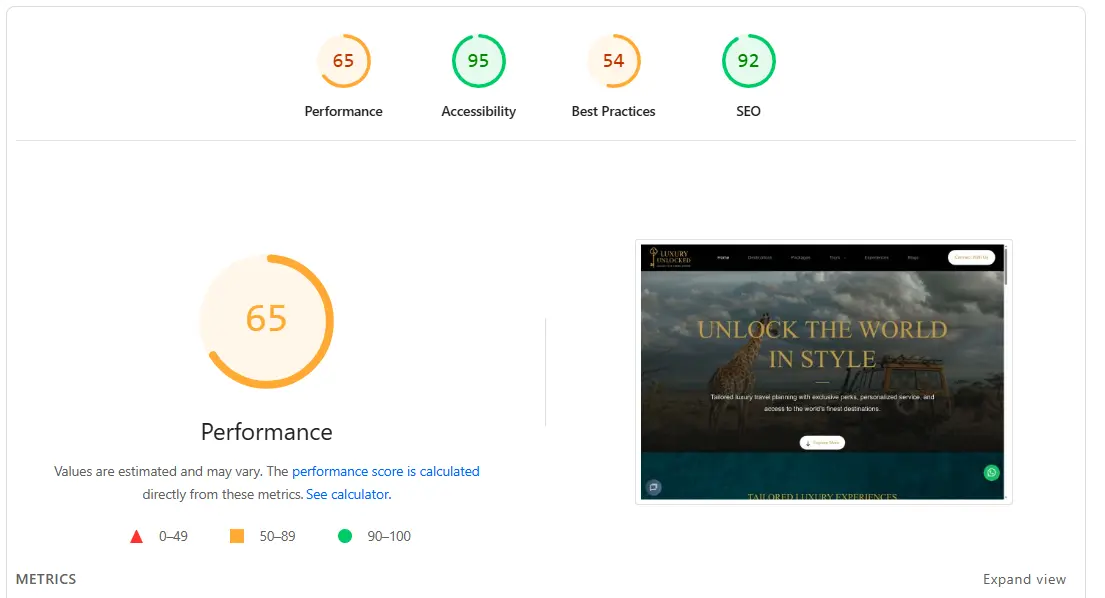This screenshot has width=1105, height=598.
Task: Click the Accessibility score gauge showing 95
Action: click(x=479, y=61)
